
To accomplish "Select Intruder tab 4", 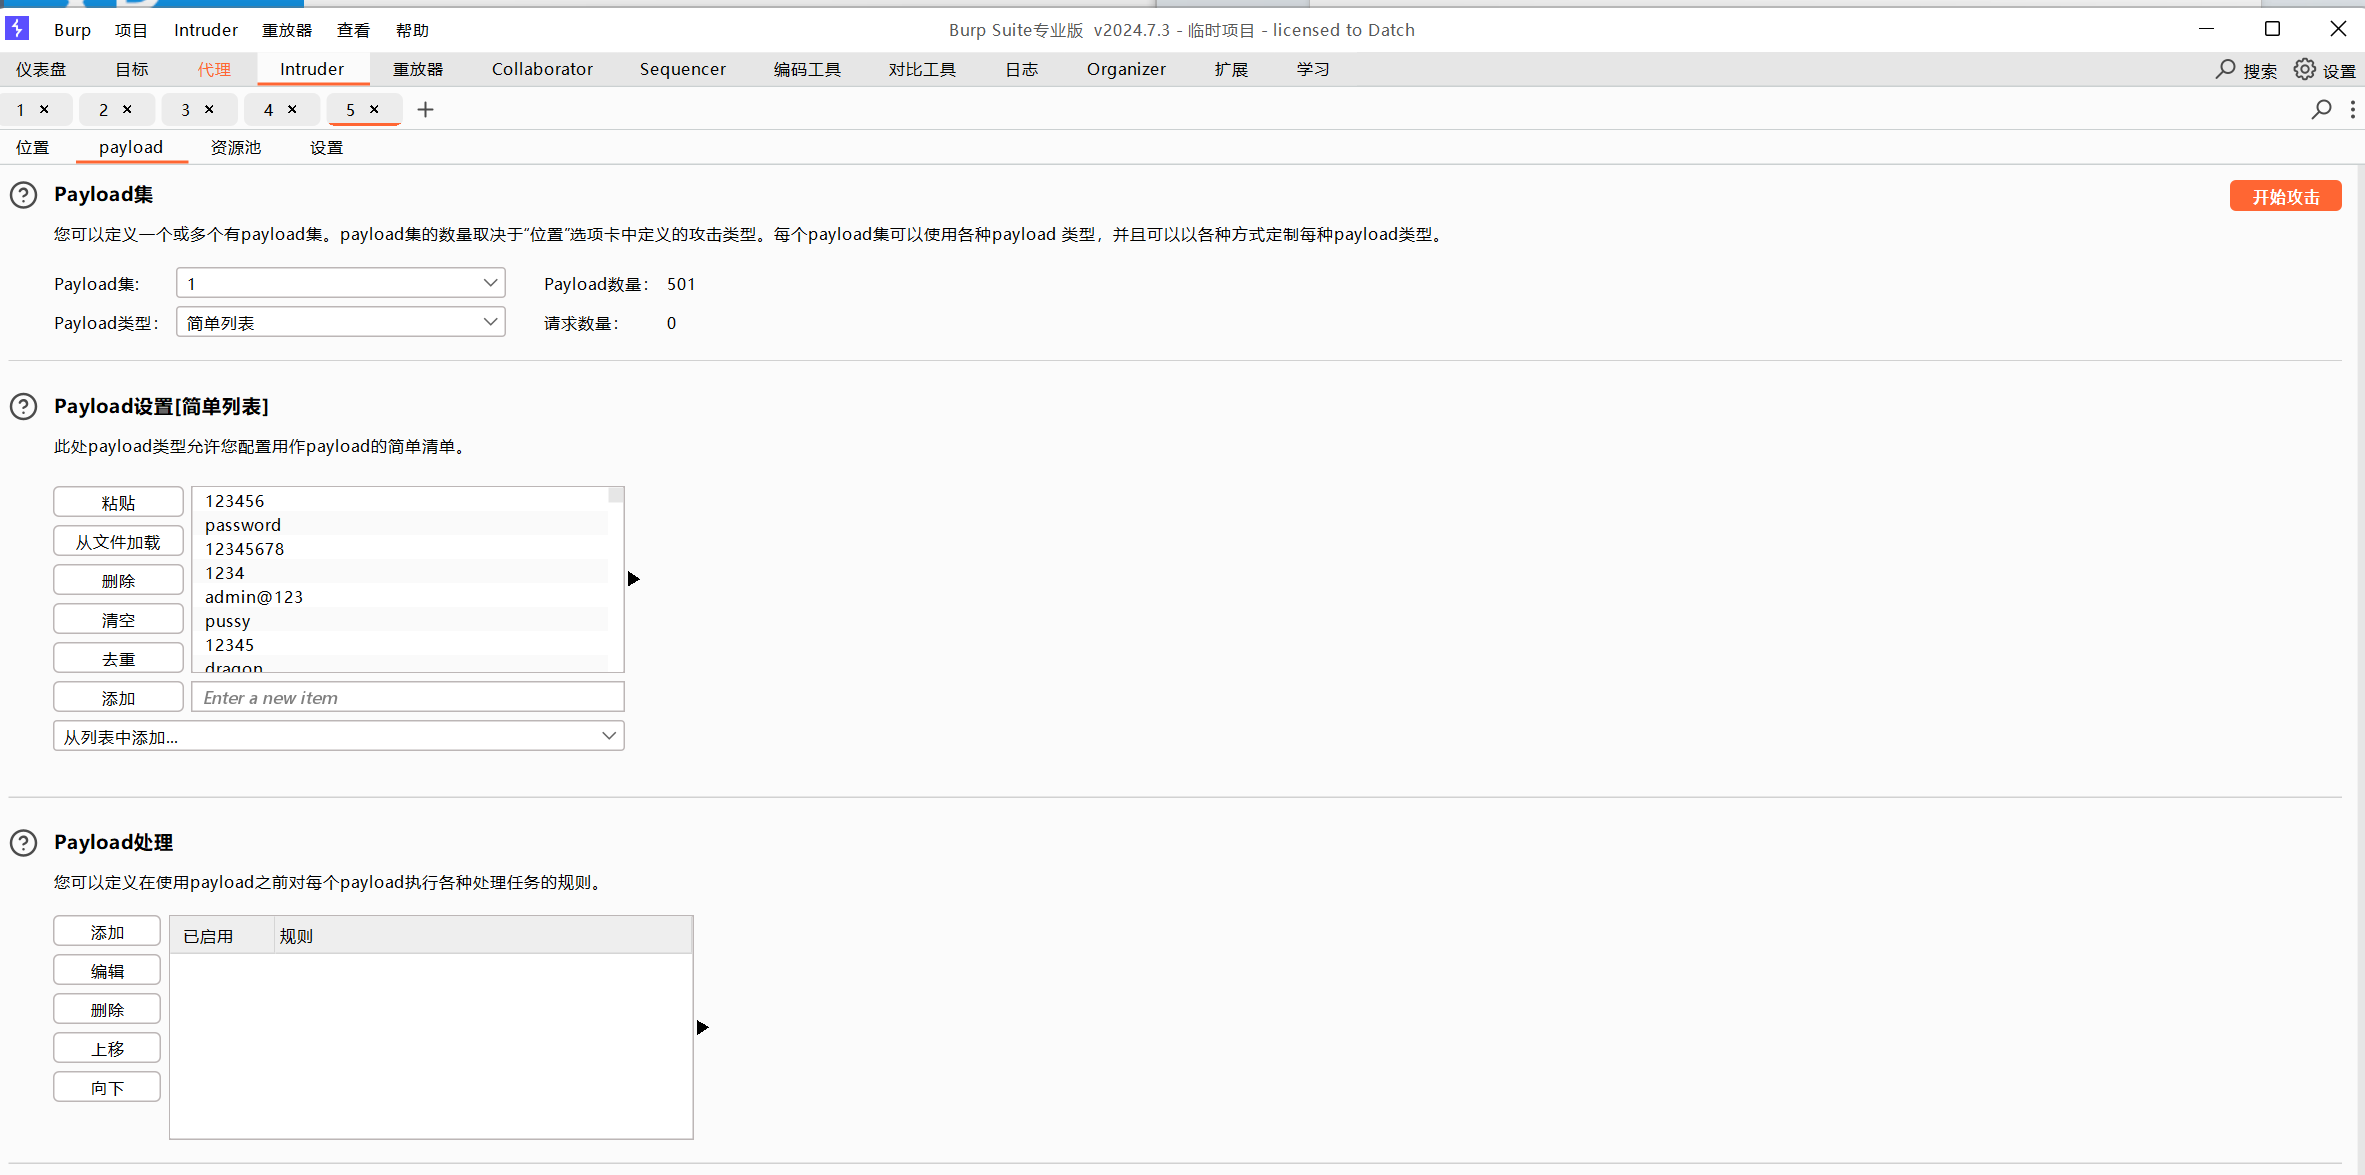I will click(x=268, y=109).
